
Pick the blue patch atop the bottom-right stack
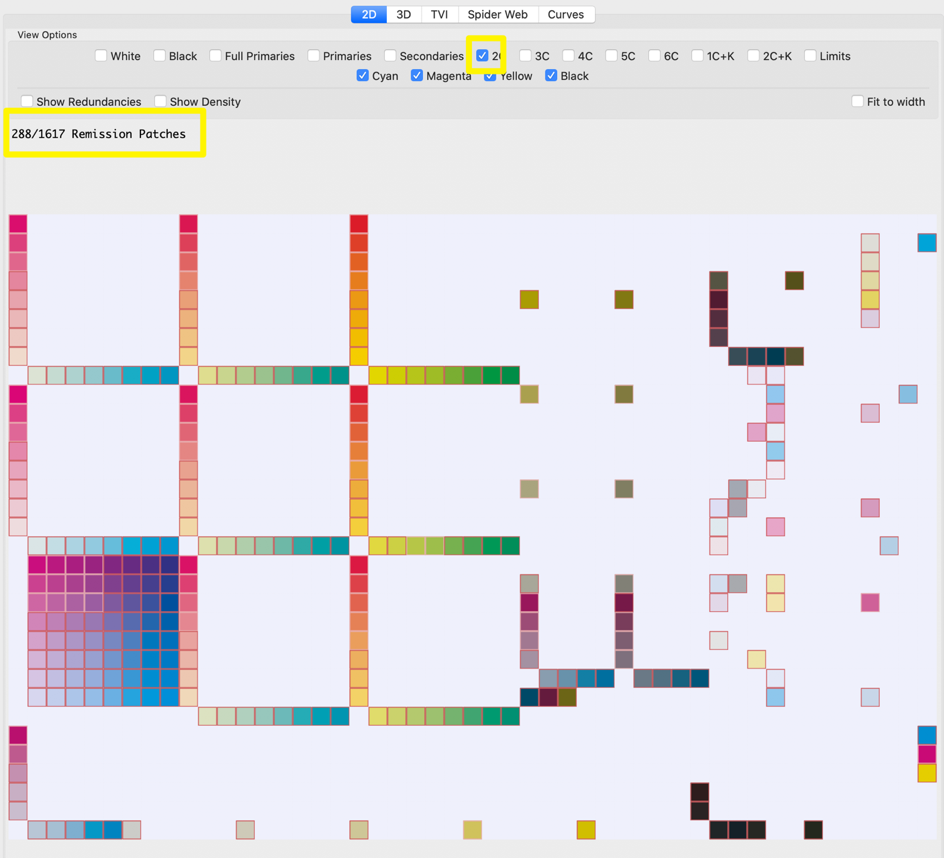tap(927, 735)
